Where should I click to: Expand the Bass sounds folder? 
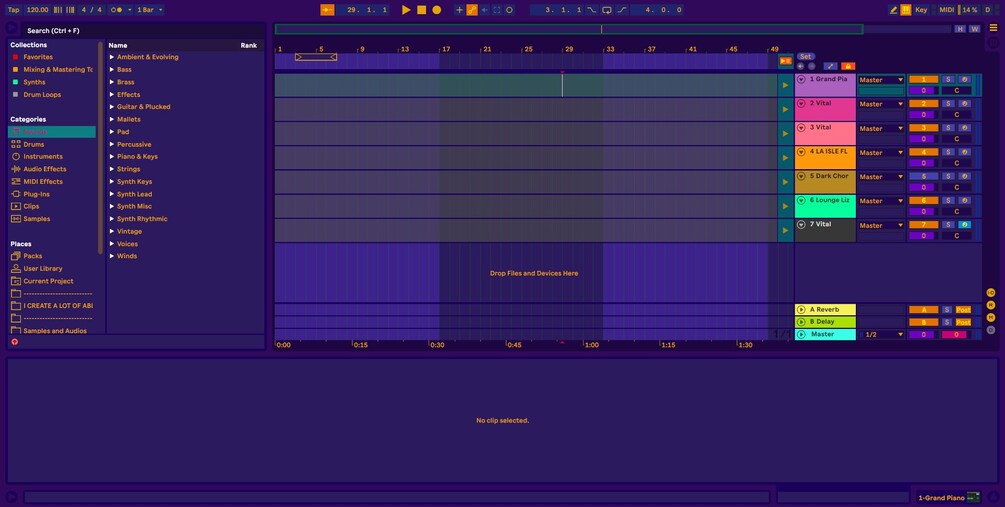112,69
